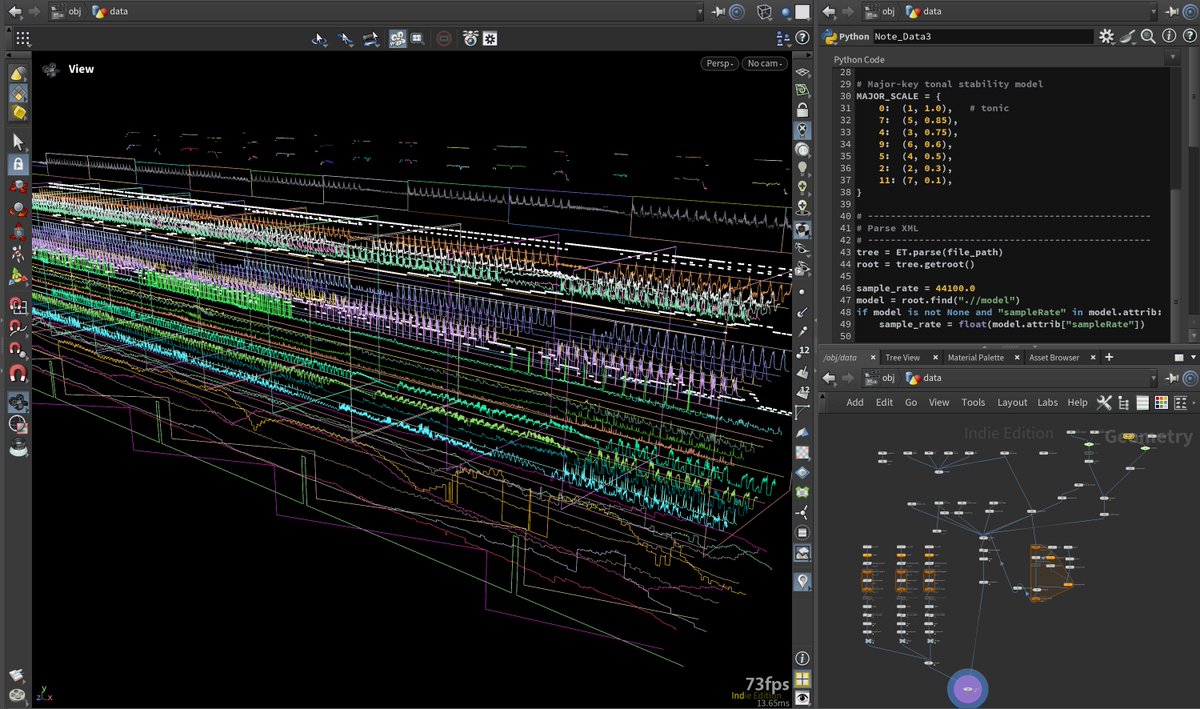1200x709 pixels.
Task: Open the Layout menu in network editor
Action: pyautogui.click(x=1012, y=402)
